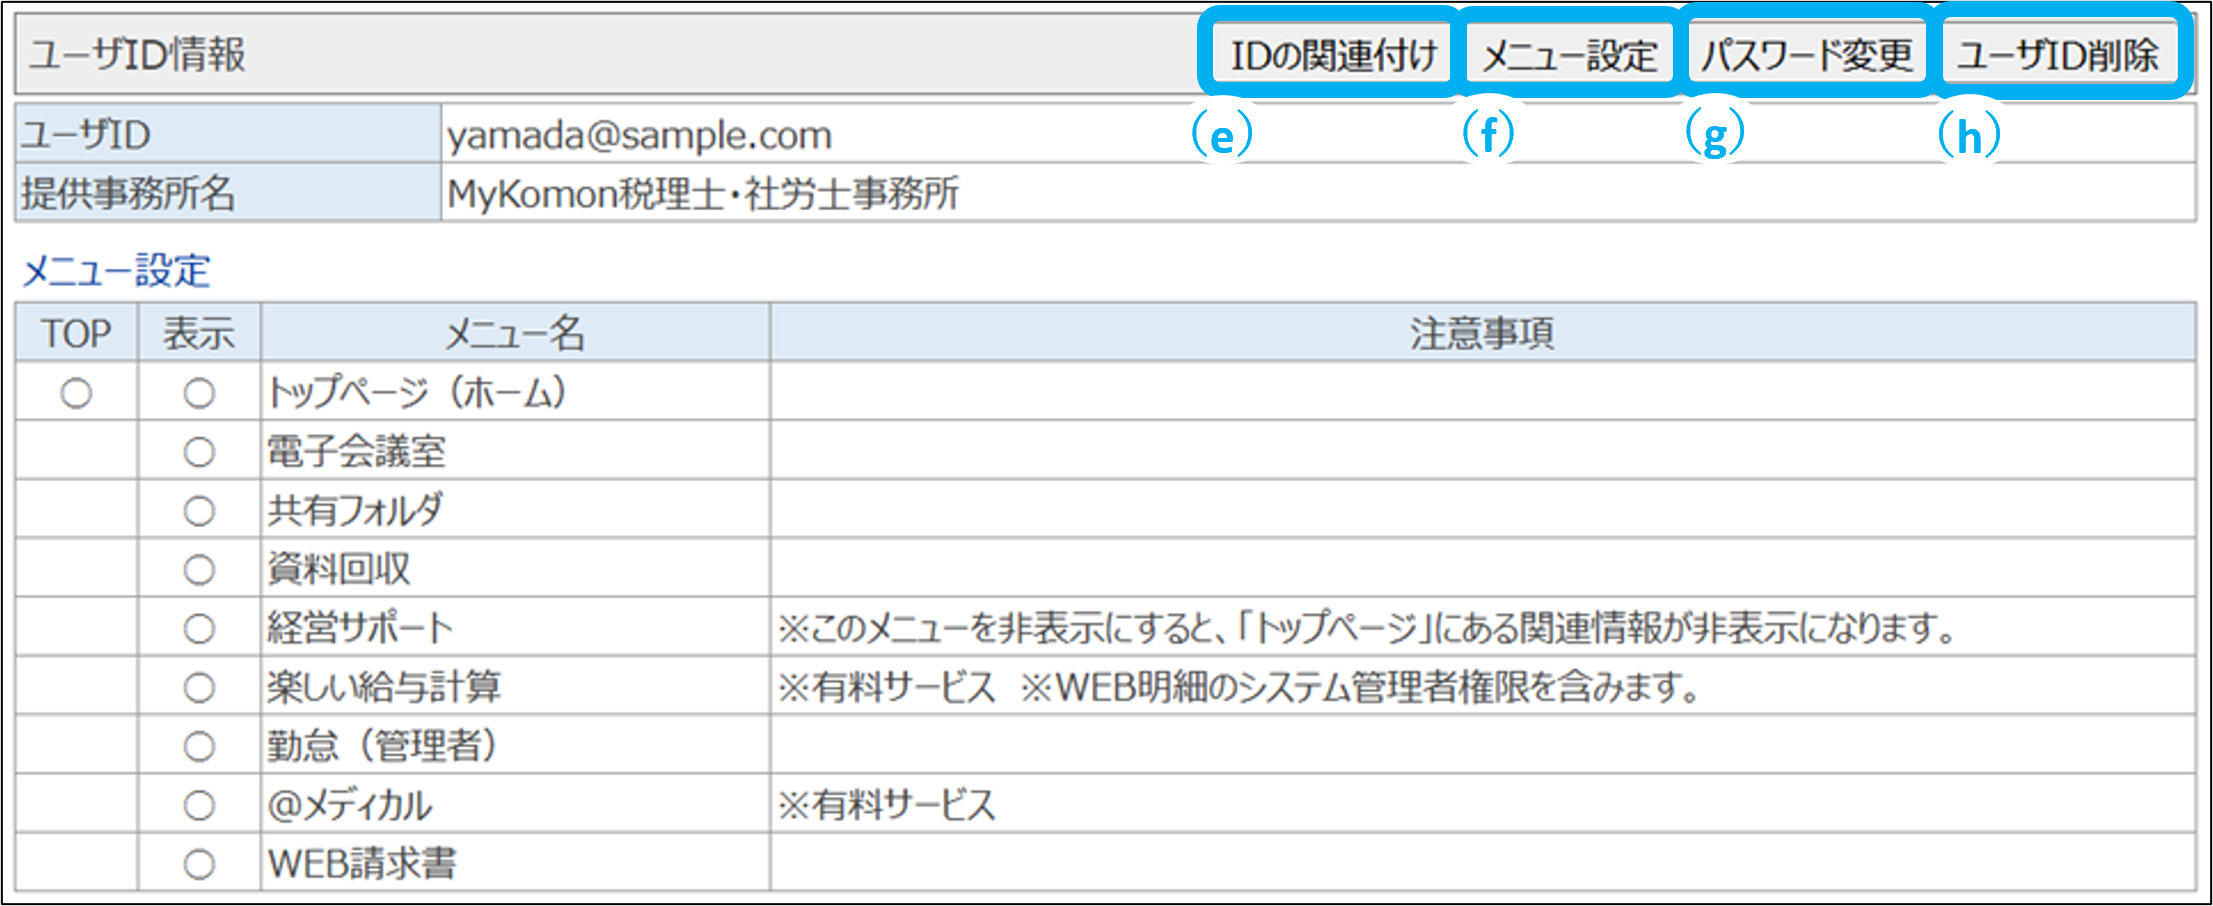Click the MyKomon税理士・社労士事務所 office name
2213x906 pixels.
click(702, 194)
